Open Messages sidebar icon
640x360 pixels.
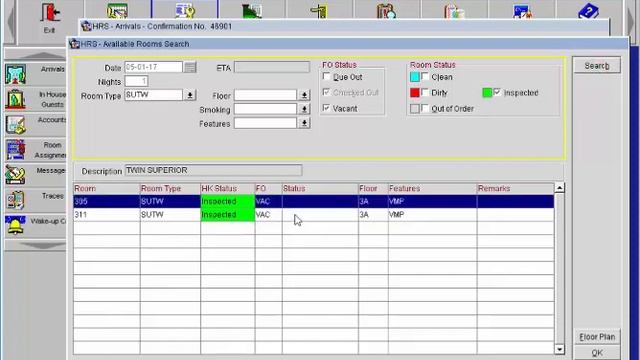tap(16, 175)
